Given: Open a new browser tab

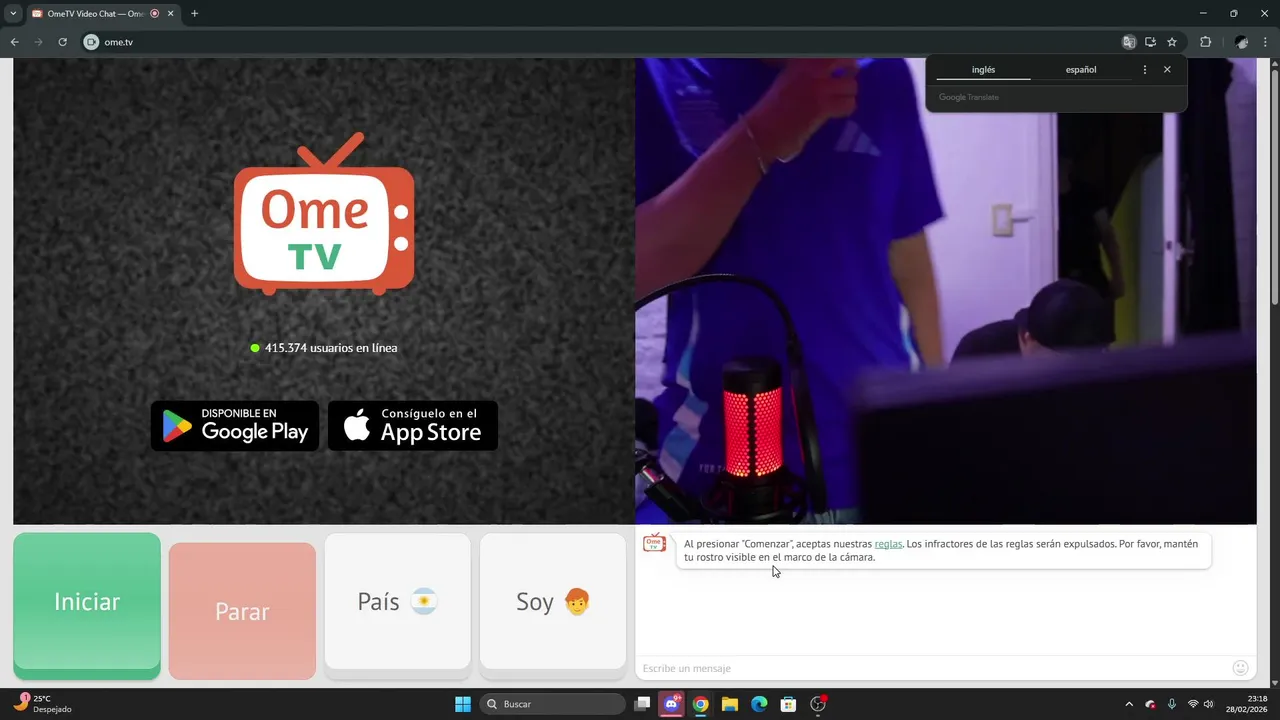Looking at the screenshot, I should click(194, 14).
